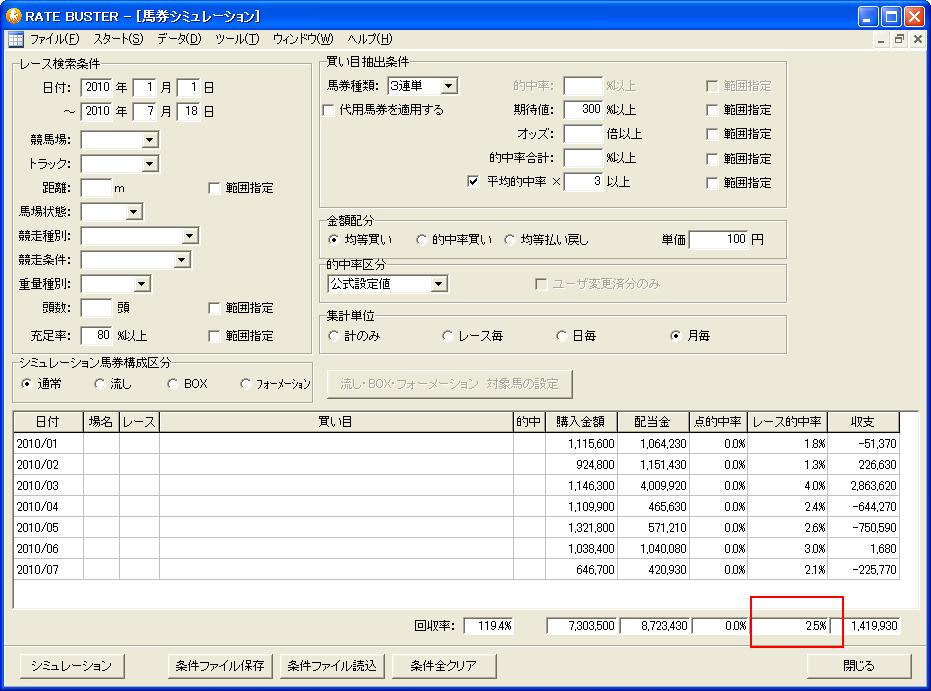Screen dimensions: 931x691
Task: Toggle 範囲指定 checkbox next to 充足率
Action: (214, 336)
